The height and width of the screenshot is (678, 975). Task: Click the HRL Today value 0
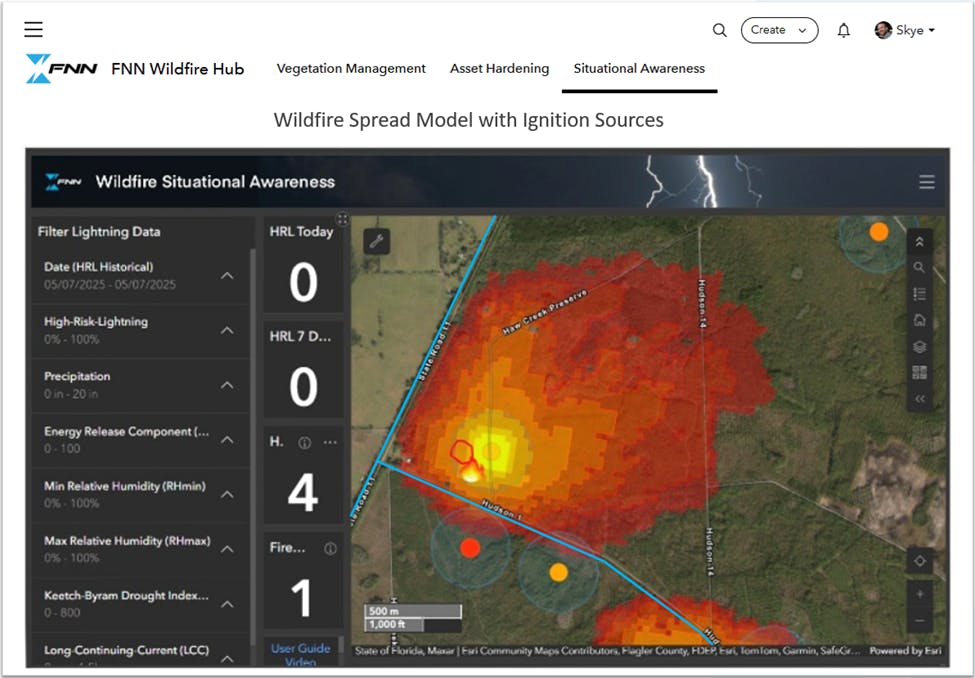click(x=303, y=282)
